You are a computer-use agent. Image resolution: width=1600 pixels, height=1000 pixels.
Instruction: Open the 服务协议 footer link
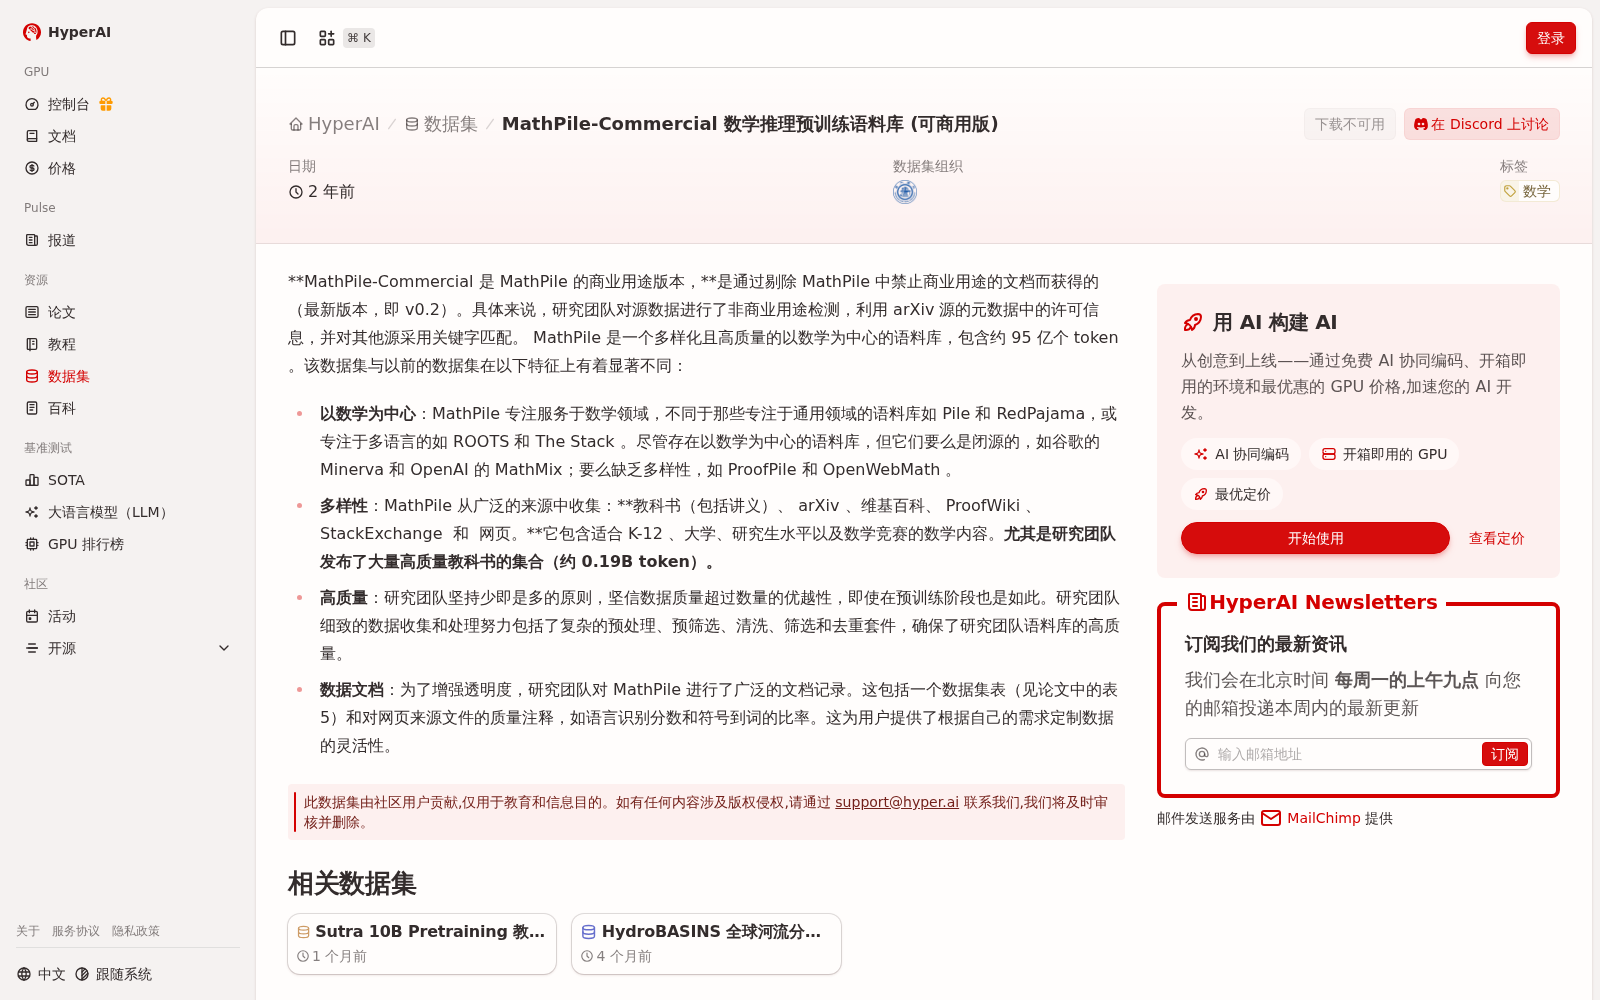pyautogui.click(x=76, y=931)
